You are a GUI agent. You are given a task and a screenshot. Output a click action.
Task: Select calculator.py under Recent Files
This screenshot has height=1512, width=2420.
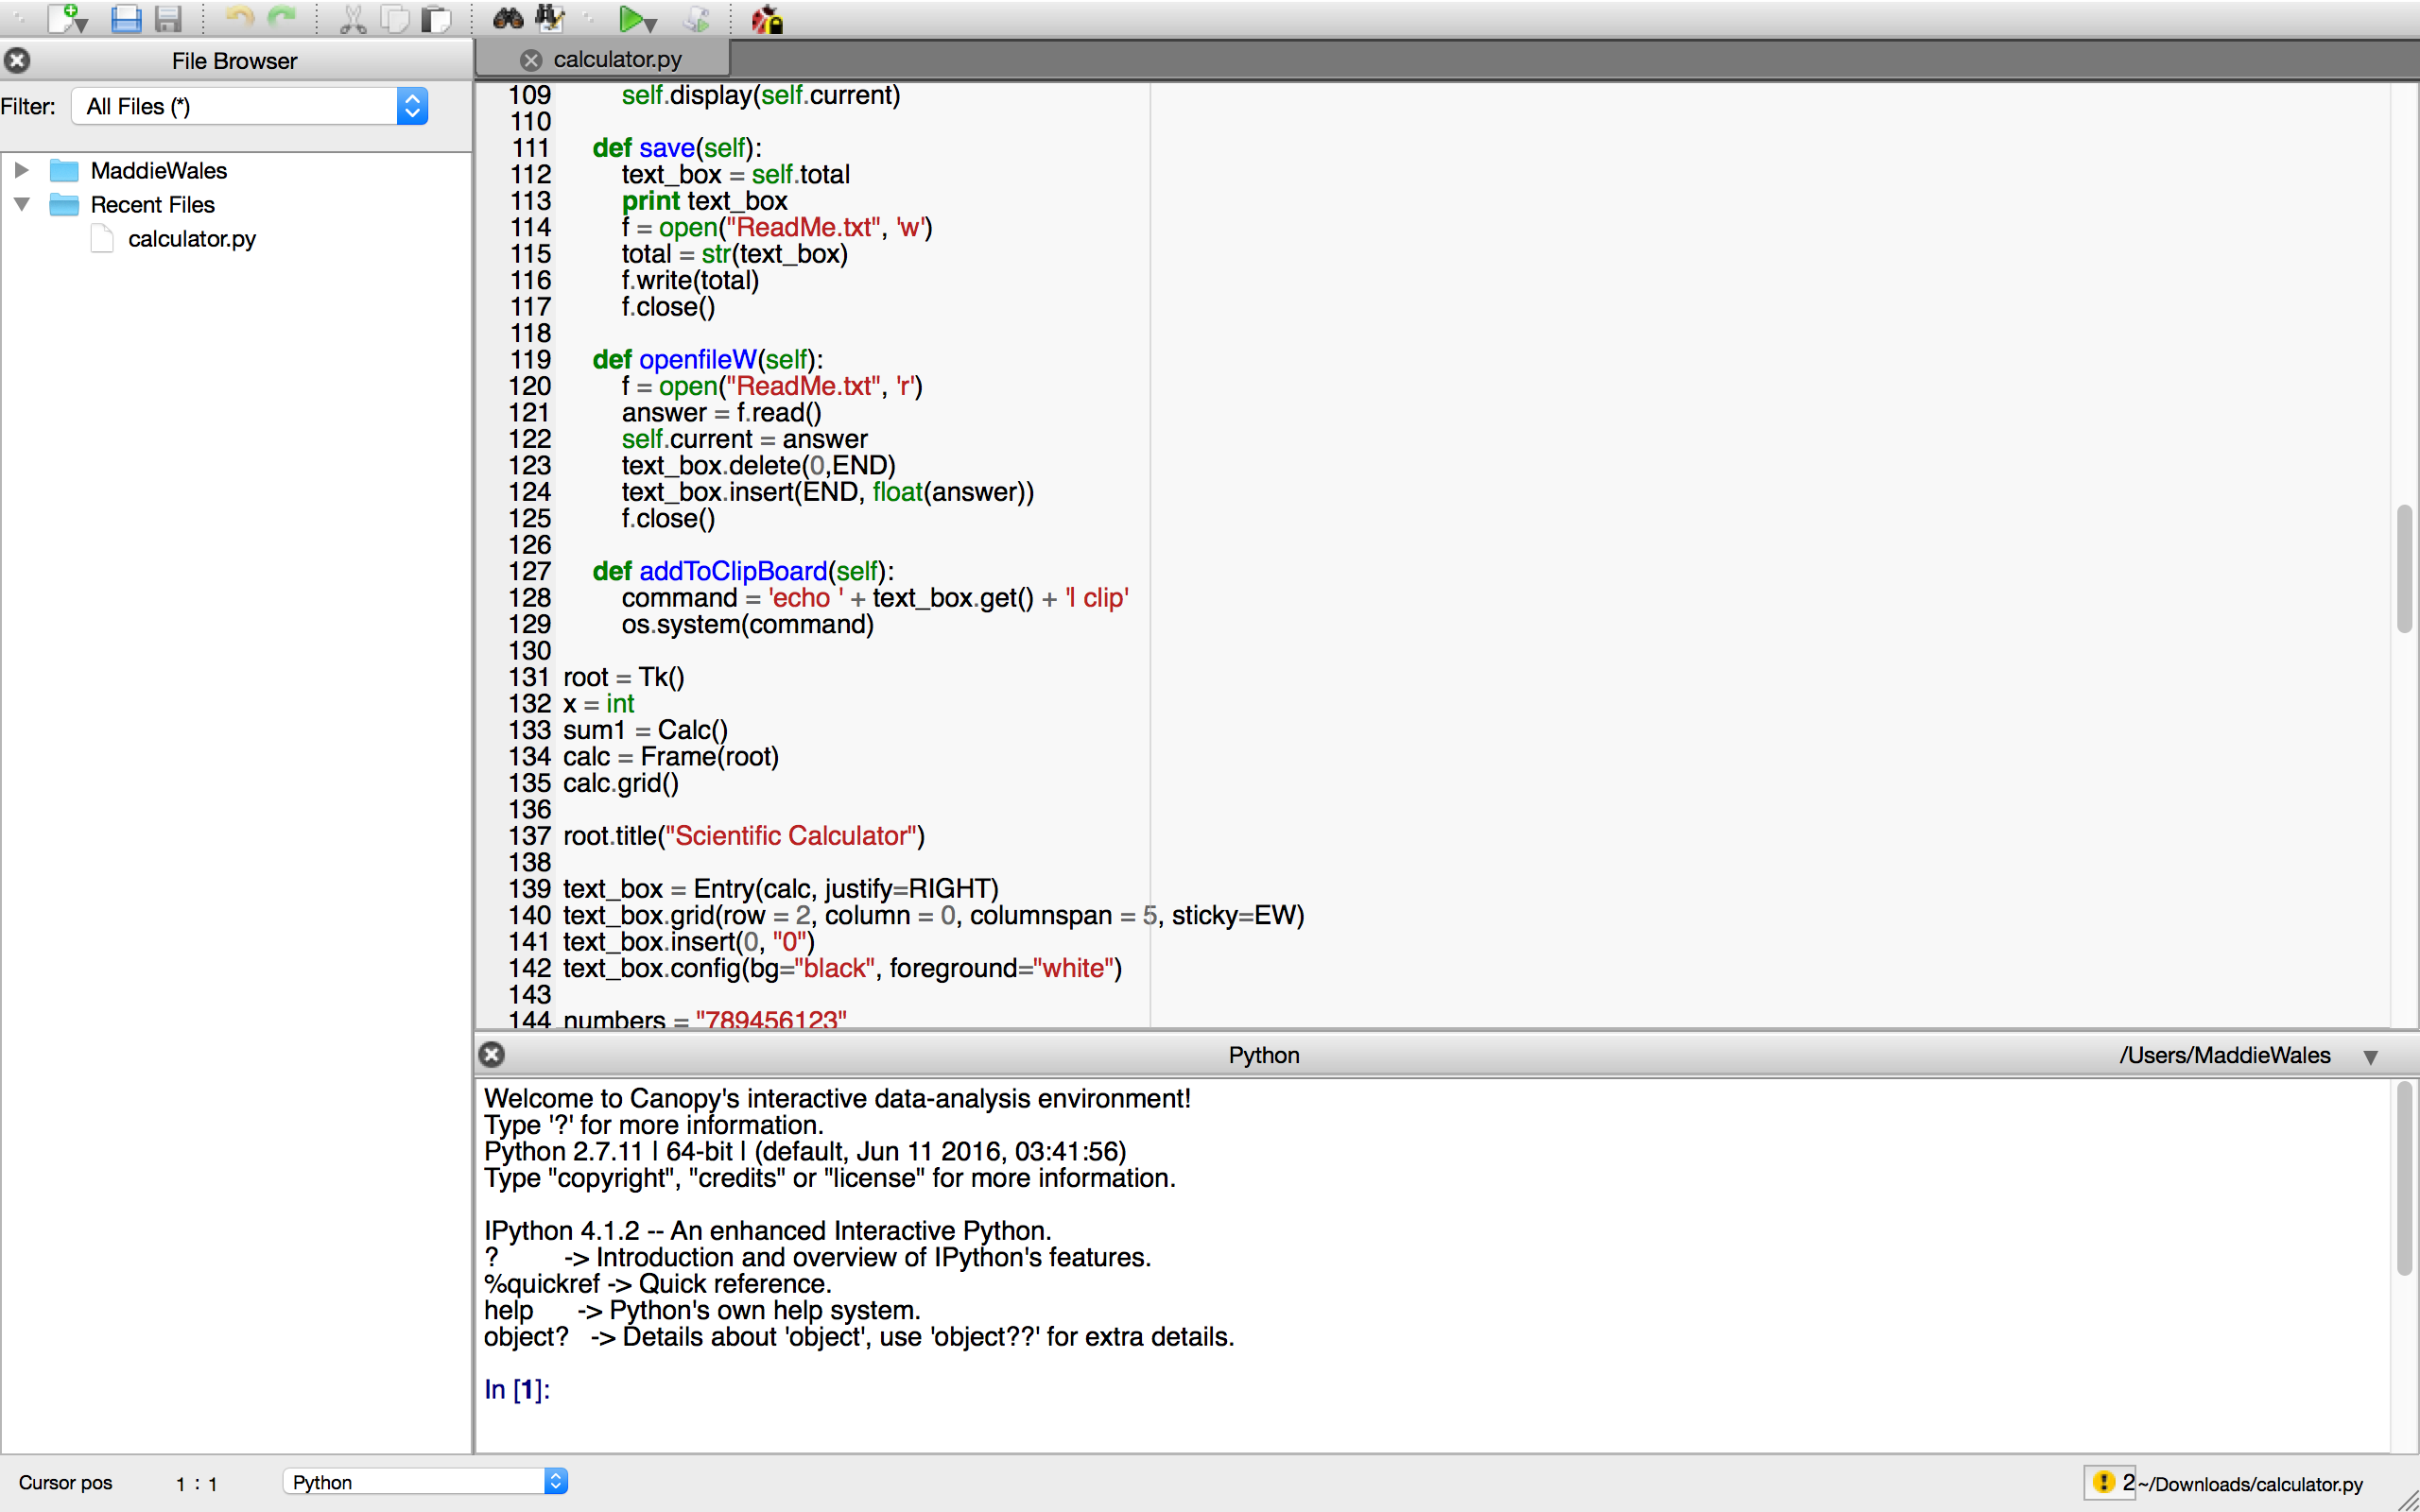[x=191, y=239]
